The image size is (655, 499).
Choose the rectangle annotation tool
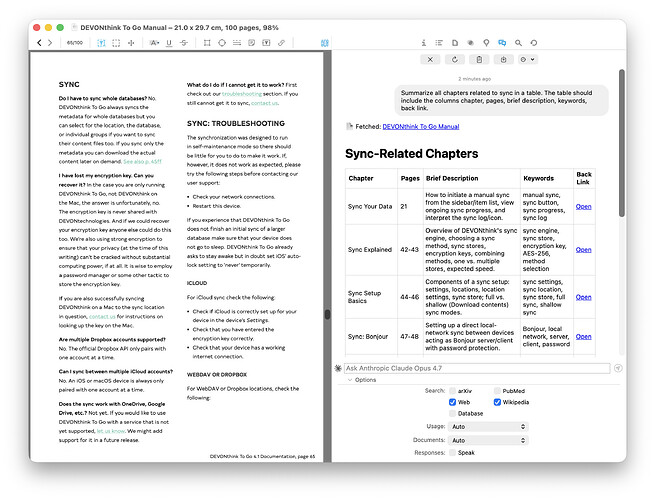(207, 43)
